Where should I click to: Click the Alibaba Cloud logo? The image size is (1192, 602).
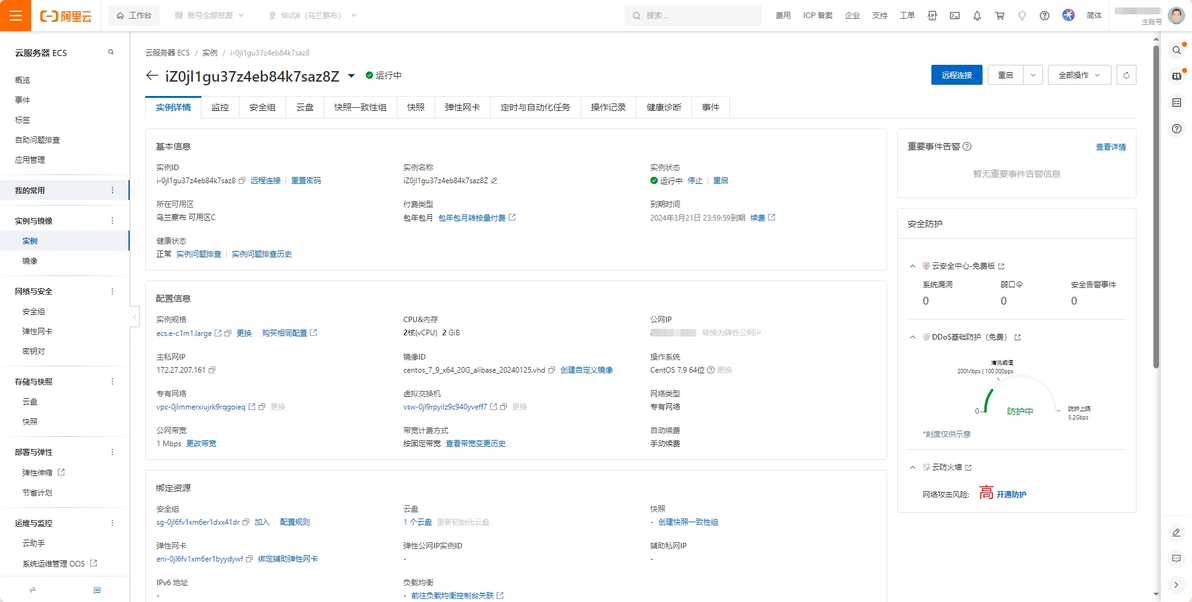click(x=65, y=15)
